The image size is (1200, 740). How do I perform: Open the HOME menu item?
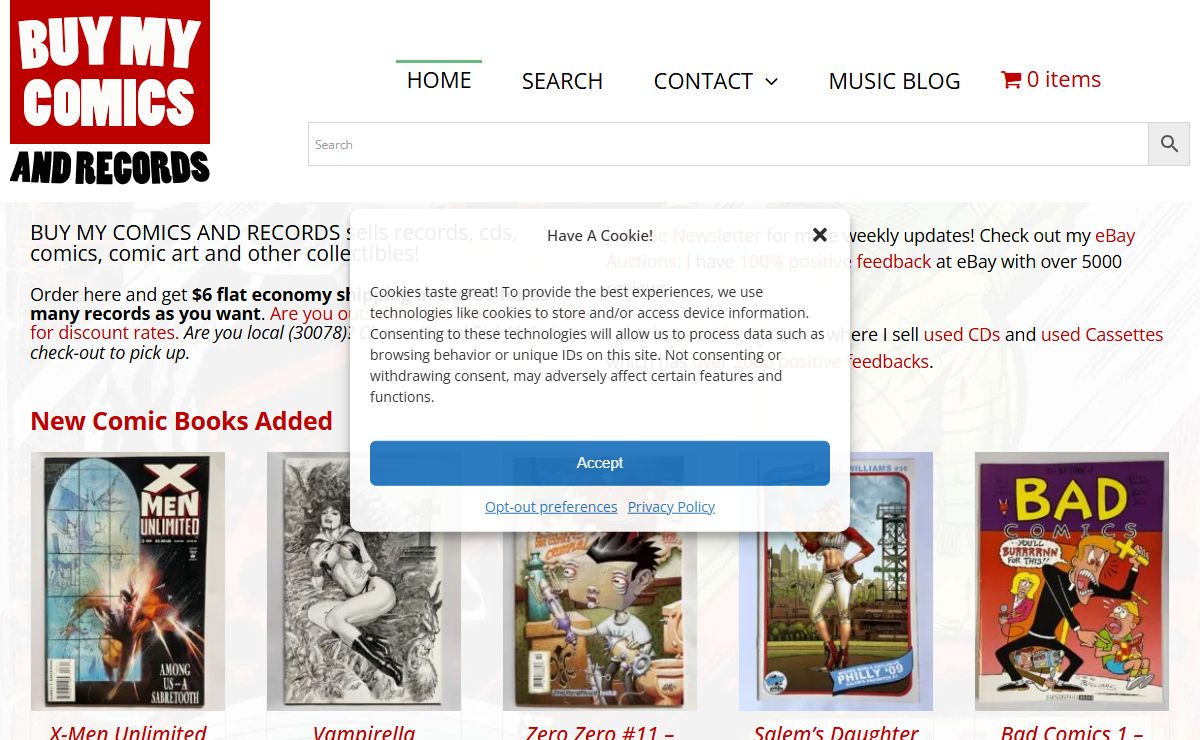point(439,80)
